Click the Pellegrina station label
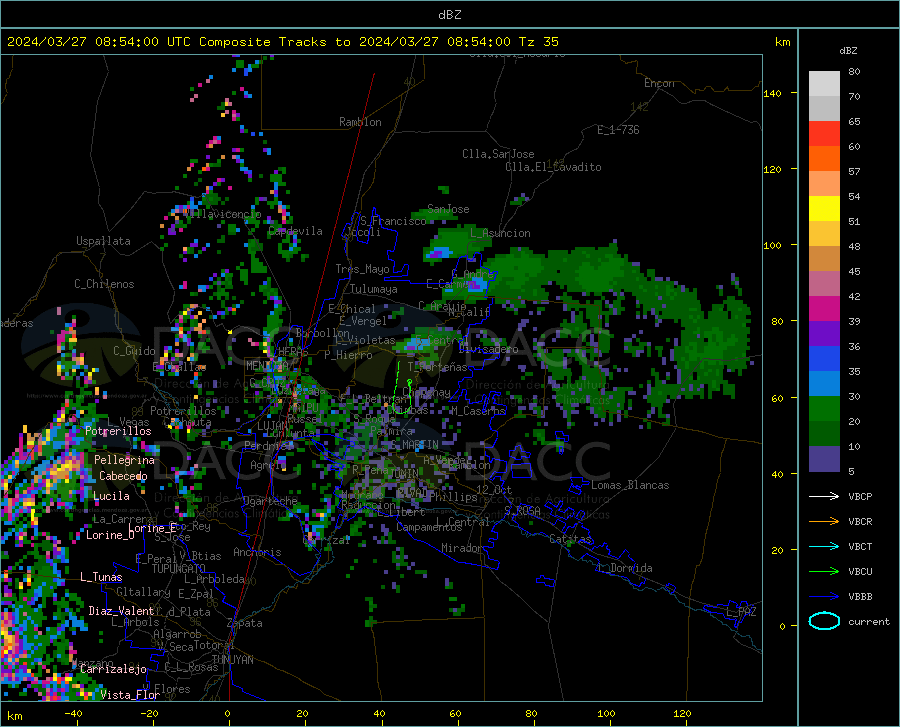The width and height of the screenshot is (900, 727). pyautogui.click(x=125, y=460)
